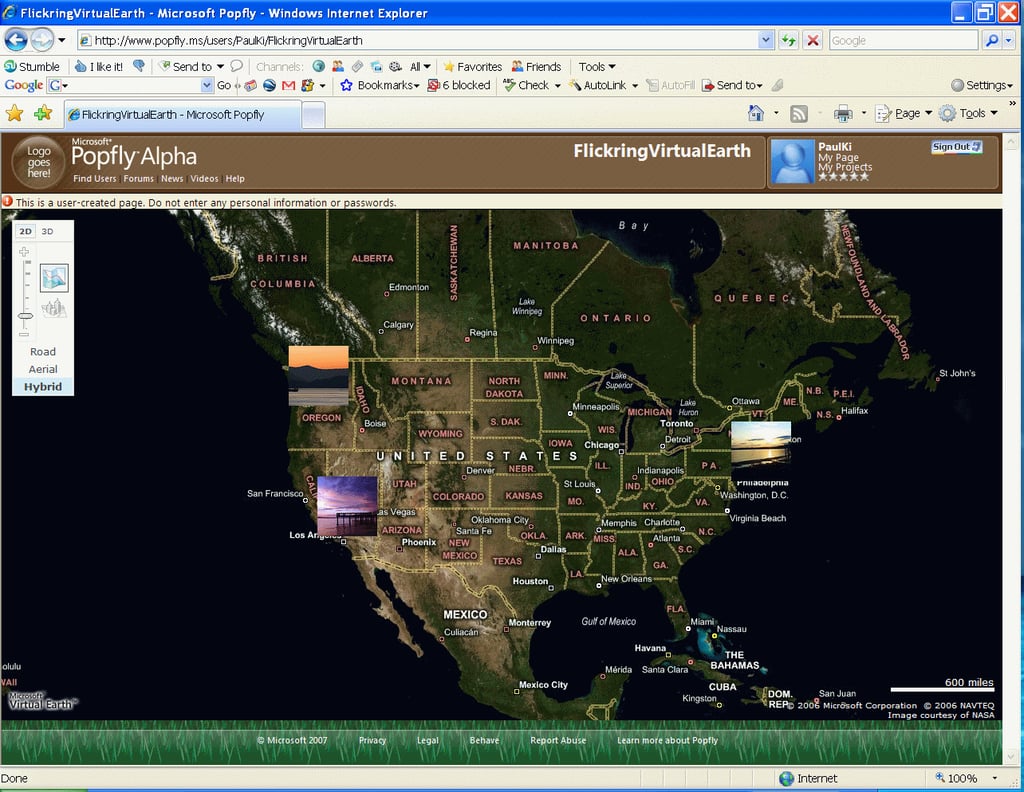Click the search magnifier icon
The height and width of the screenshot is (792, 1024).
pos(991,40)
